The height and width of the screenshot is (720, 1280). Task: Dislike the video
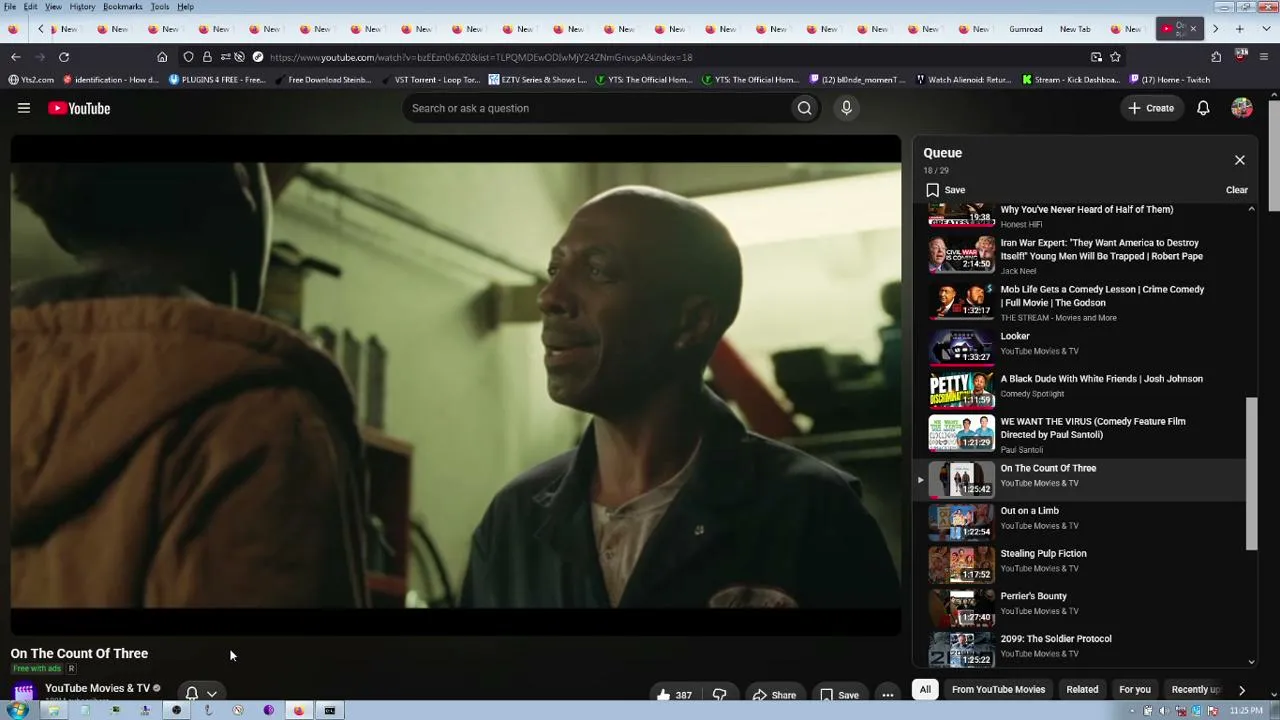tap(719, 695)
